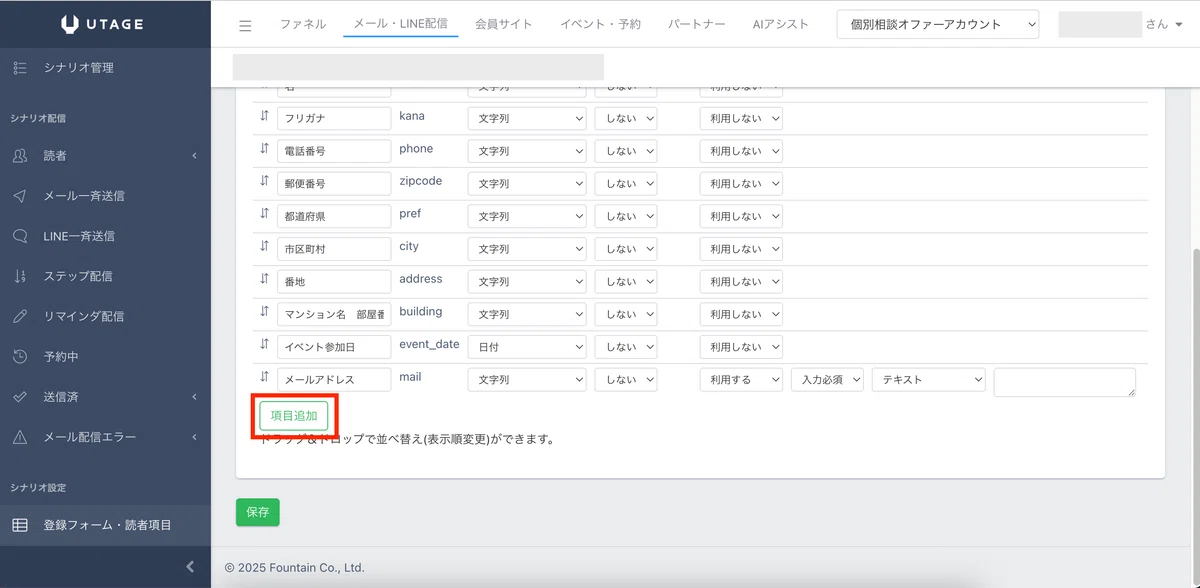The height and width of the screenshot is (588, 1200).
Task: Click the mail row empty text area
Action: tap(1065, 382)
